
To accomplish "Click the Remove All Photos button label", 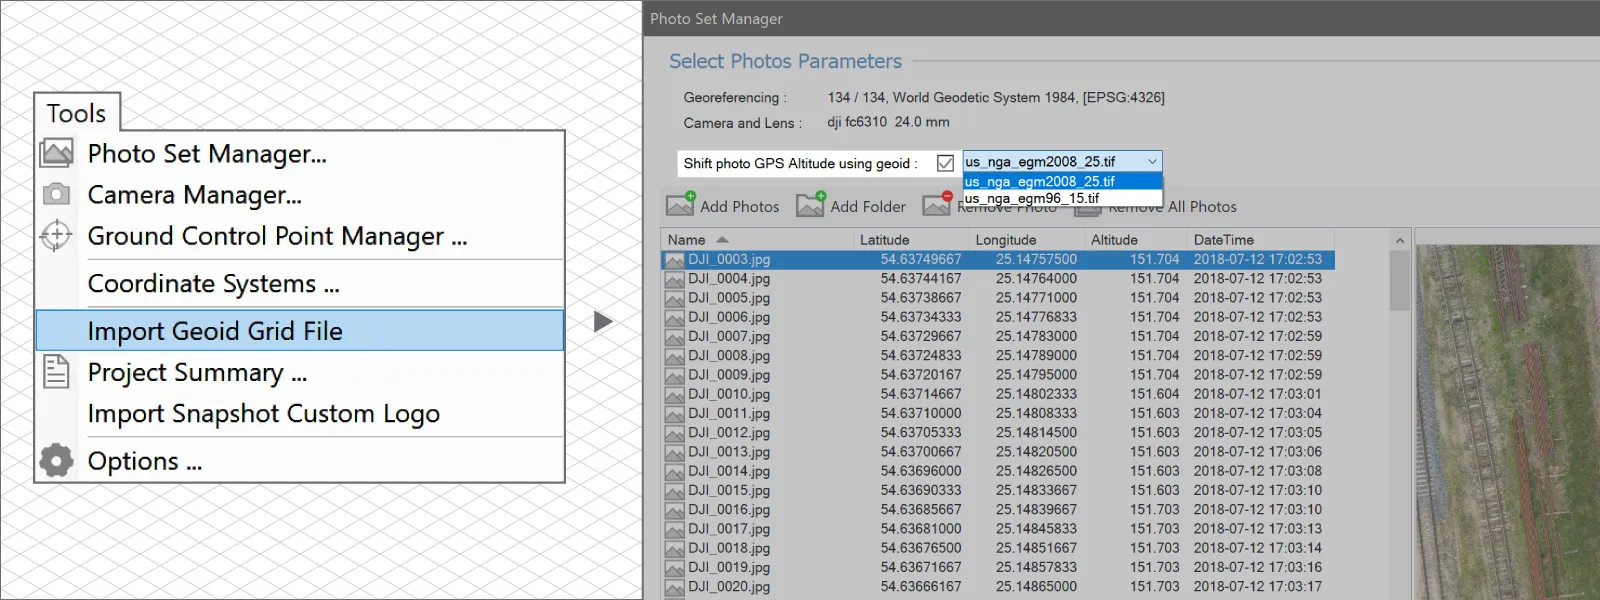I will click(1172, 207).
